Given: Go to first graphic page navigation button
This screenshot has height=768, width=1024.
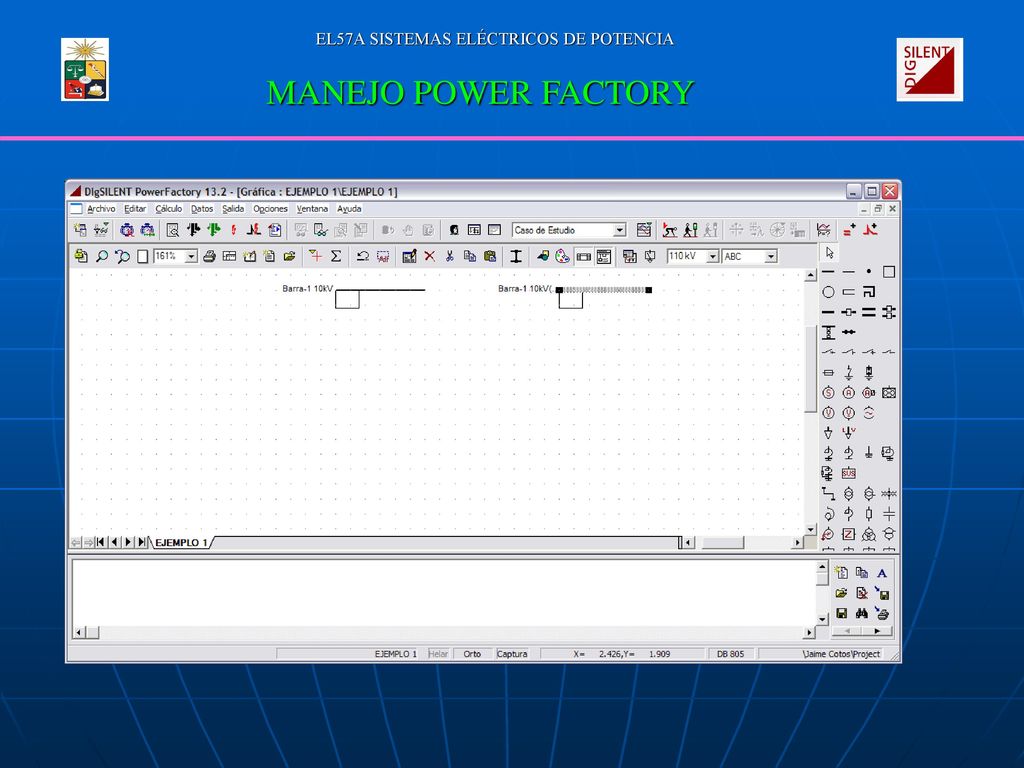Looking at the screenshot, I should (101, 542).
